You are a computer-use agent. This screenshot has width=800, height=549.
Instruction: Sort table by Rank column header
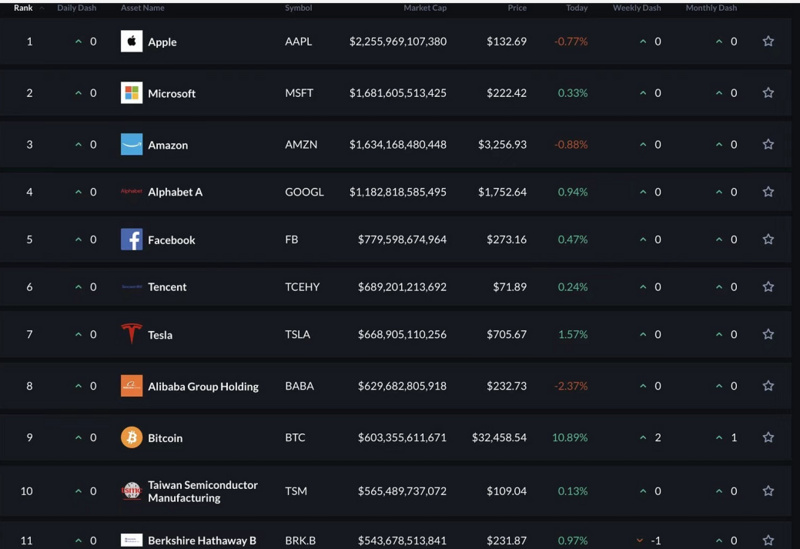(x=23, y=8)
